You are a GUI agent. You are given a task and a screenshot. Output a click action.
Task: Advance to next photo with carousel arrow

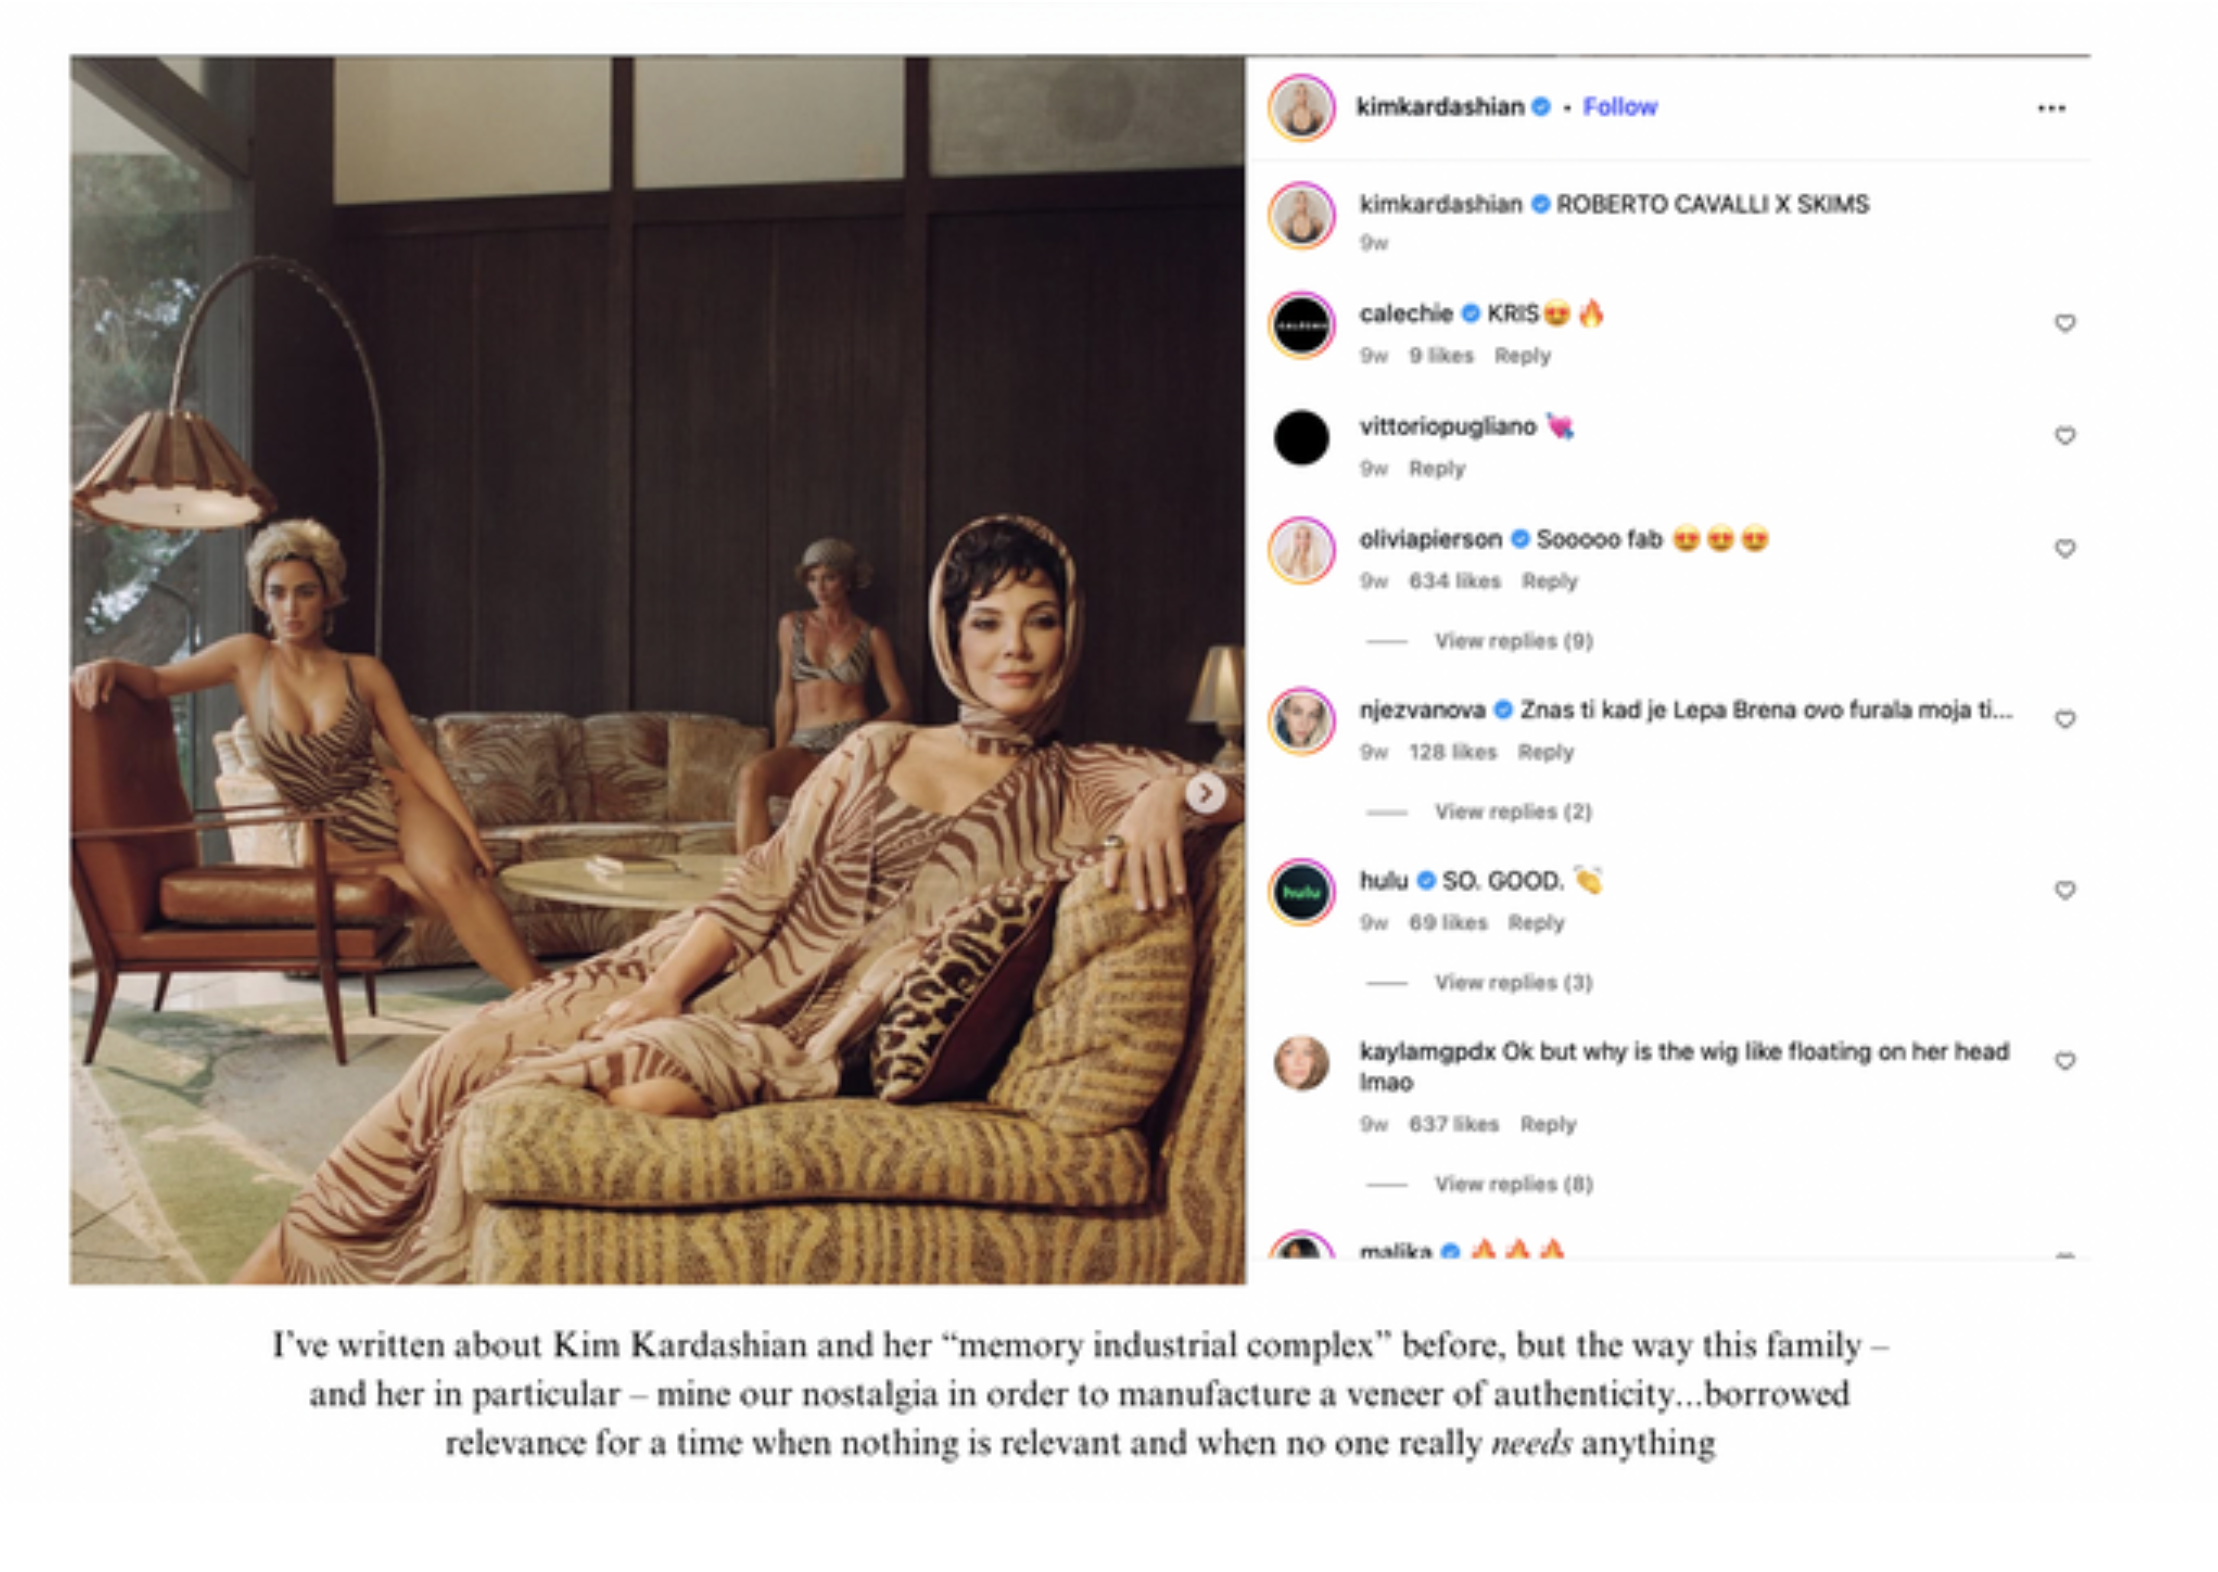(1206, 793)
